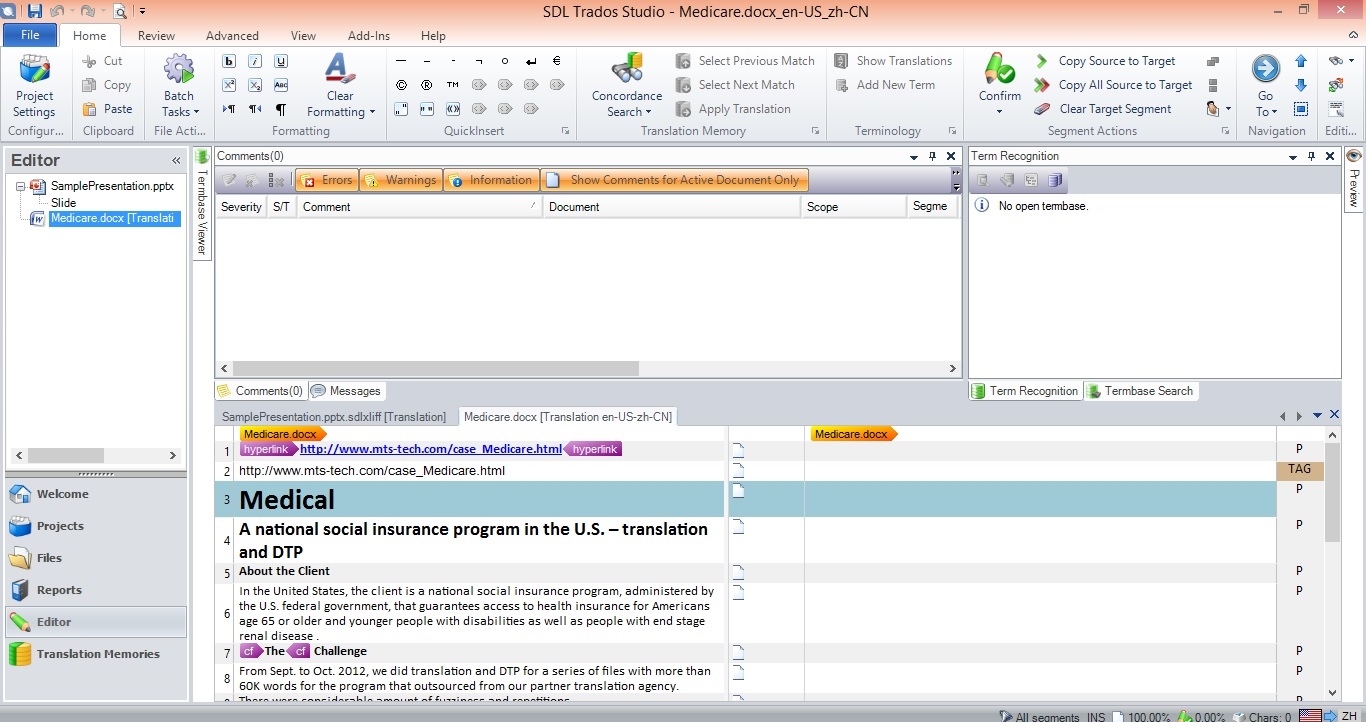Click Copy All Source to Target
This screenshot has height=722, width=1366.
coord(1113,85)
